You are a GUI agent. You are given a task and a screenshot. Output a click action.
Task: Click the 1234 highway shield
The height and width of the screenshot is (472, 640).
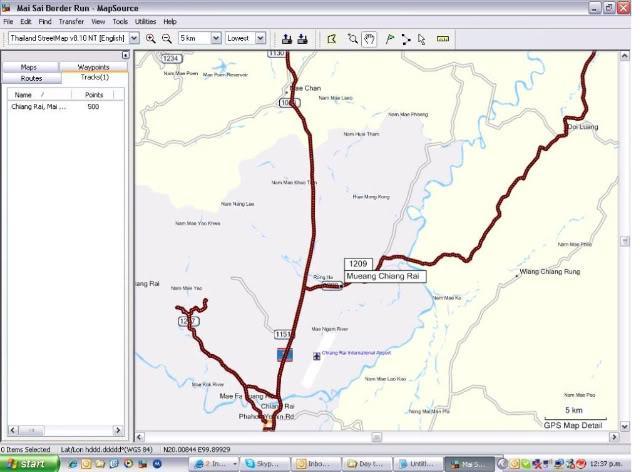(x=171, y=58)
